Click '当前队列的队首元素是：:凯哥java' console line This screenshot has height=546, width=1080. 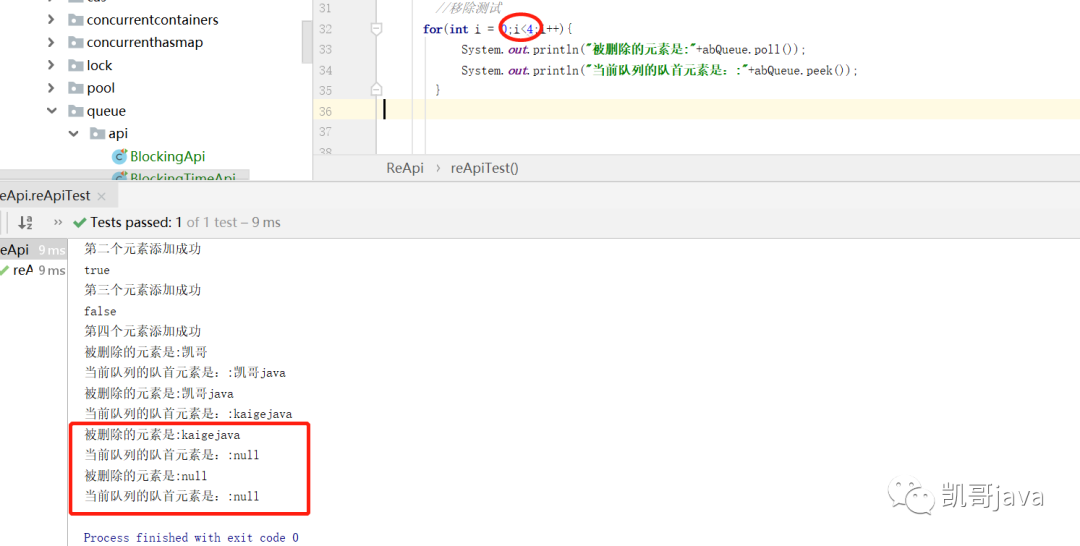tap(185, 372)
